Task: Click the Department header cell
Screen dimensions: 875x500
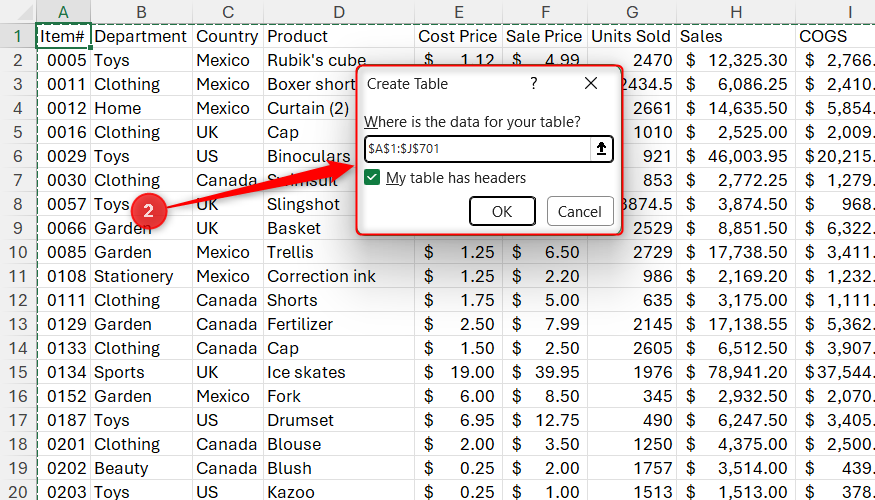Action: [142, 36]
